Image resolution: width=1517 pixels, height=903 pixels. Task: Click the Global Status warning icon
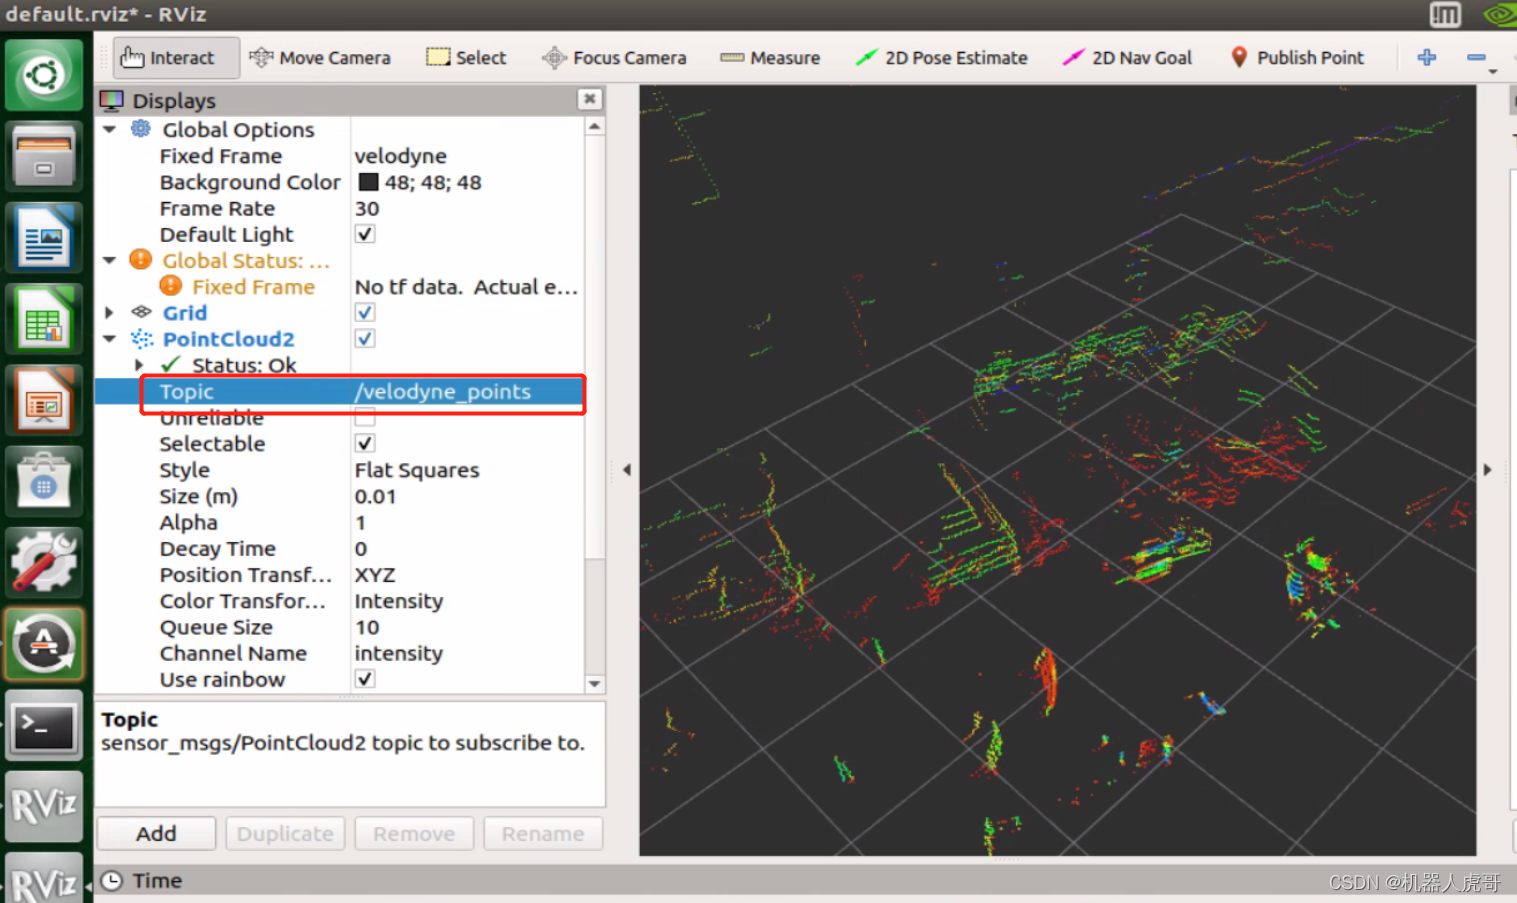[x=141, y=260]
